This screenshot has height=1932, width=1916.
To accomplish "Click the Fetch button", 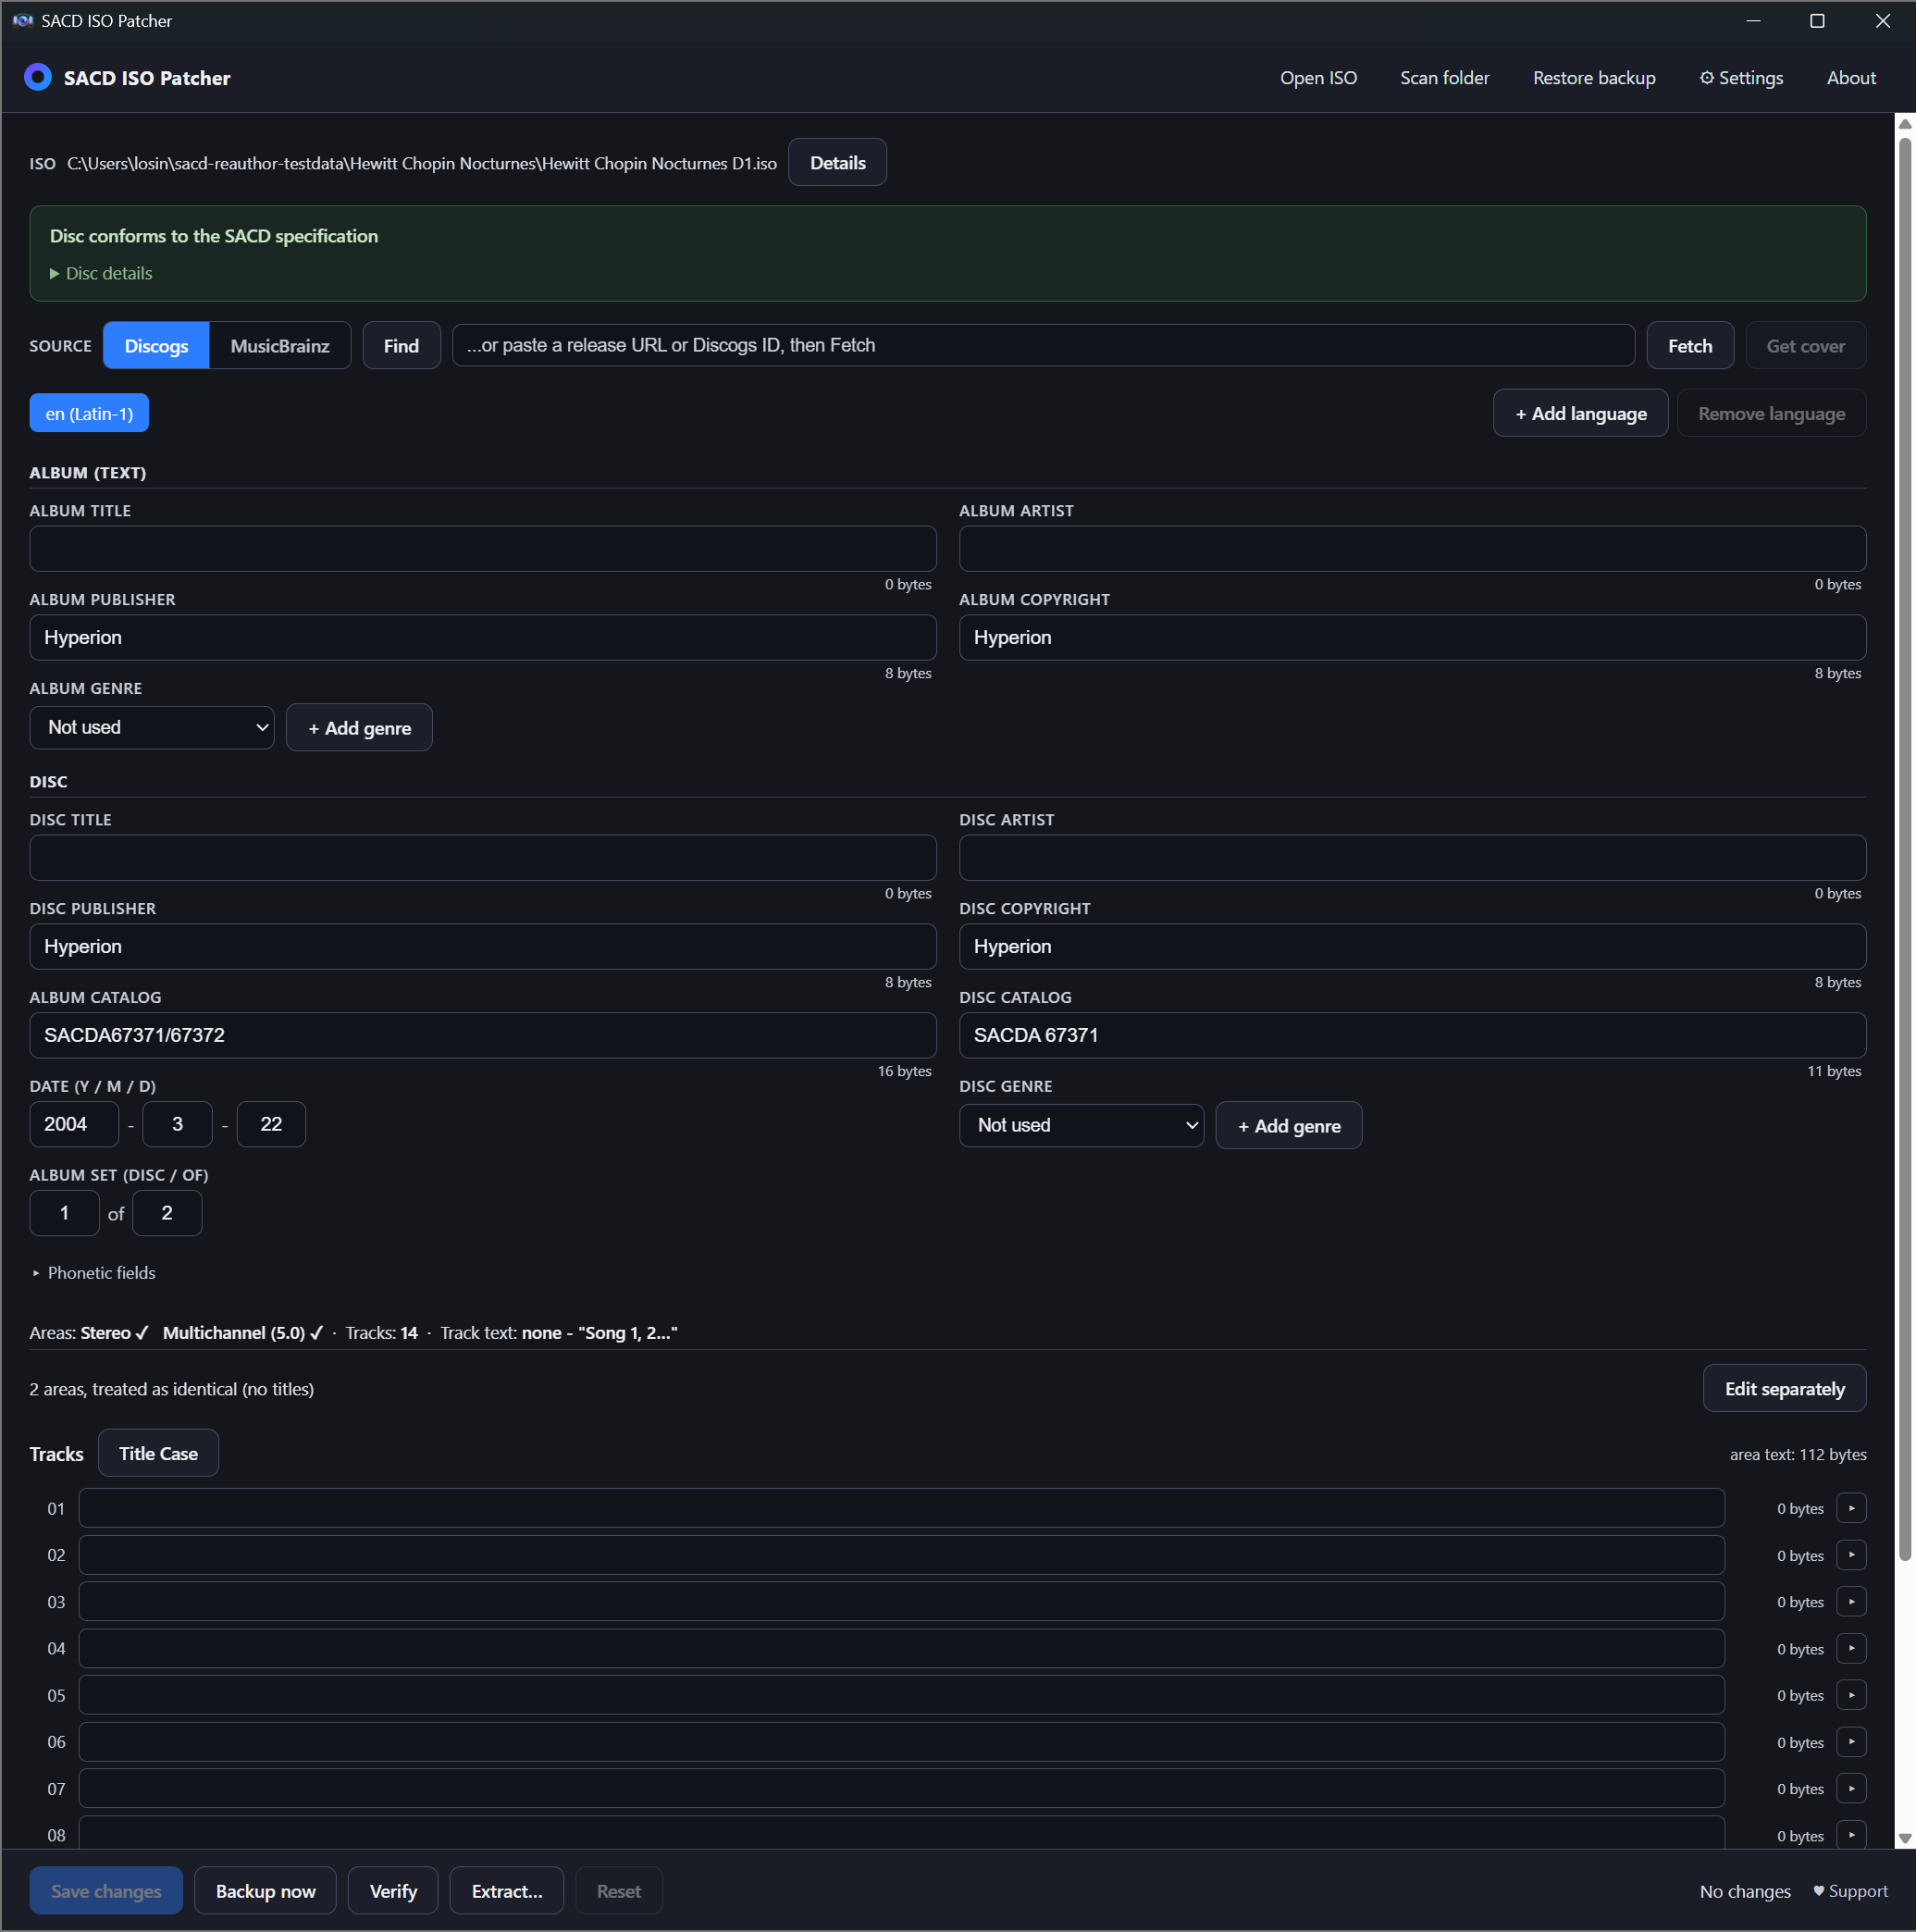I will 1689,345.
